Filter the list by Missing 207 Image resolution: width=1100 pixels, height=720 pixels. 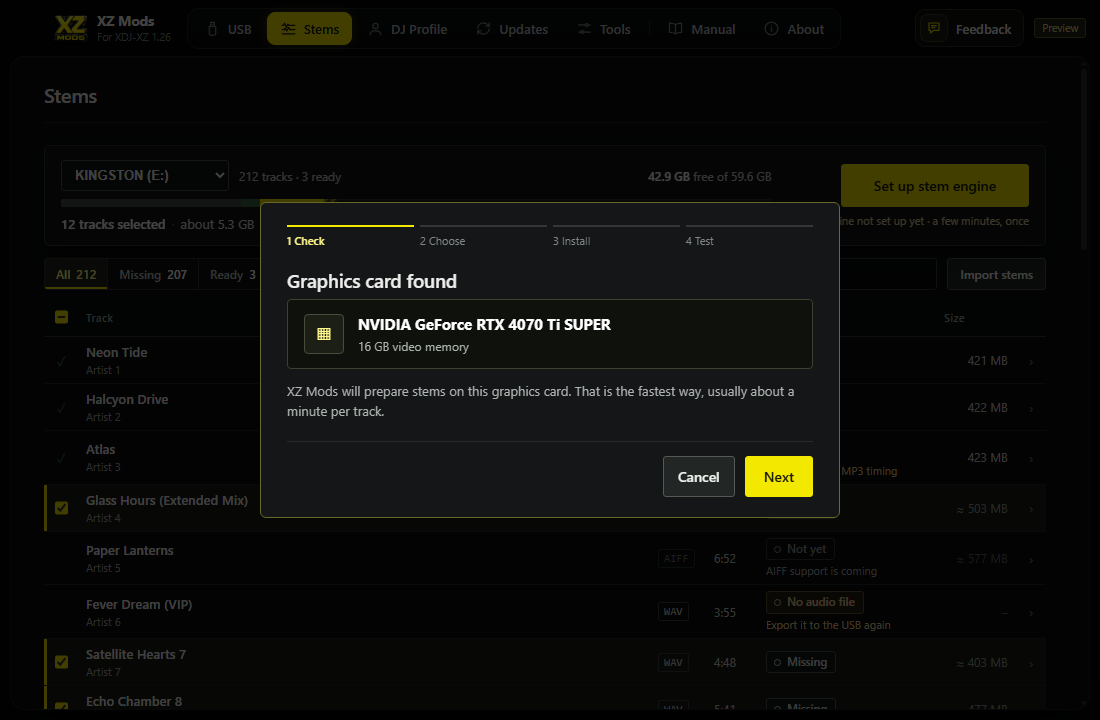(x=153, y=274)
